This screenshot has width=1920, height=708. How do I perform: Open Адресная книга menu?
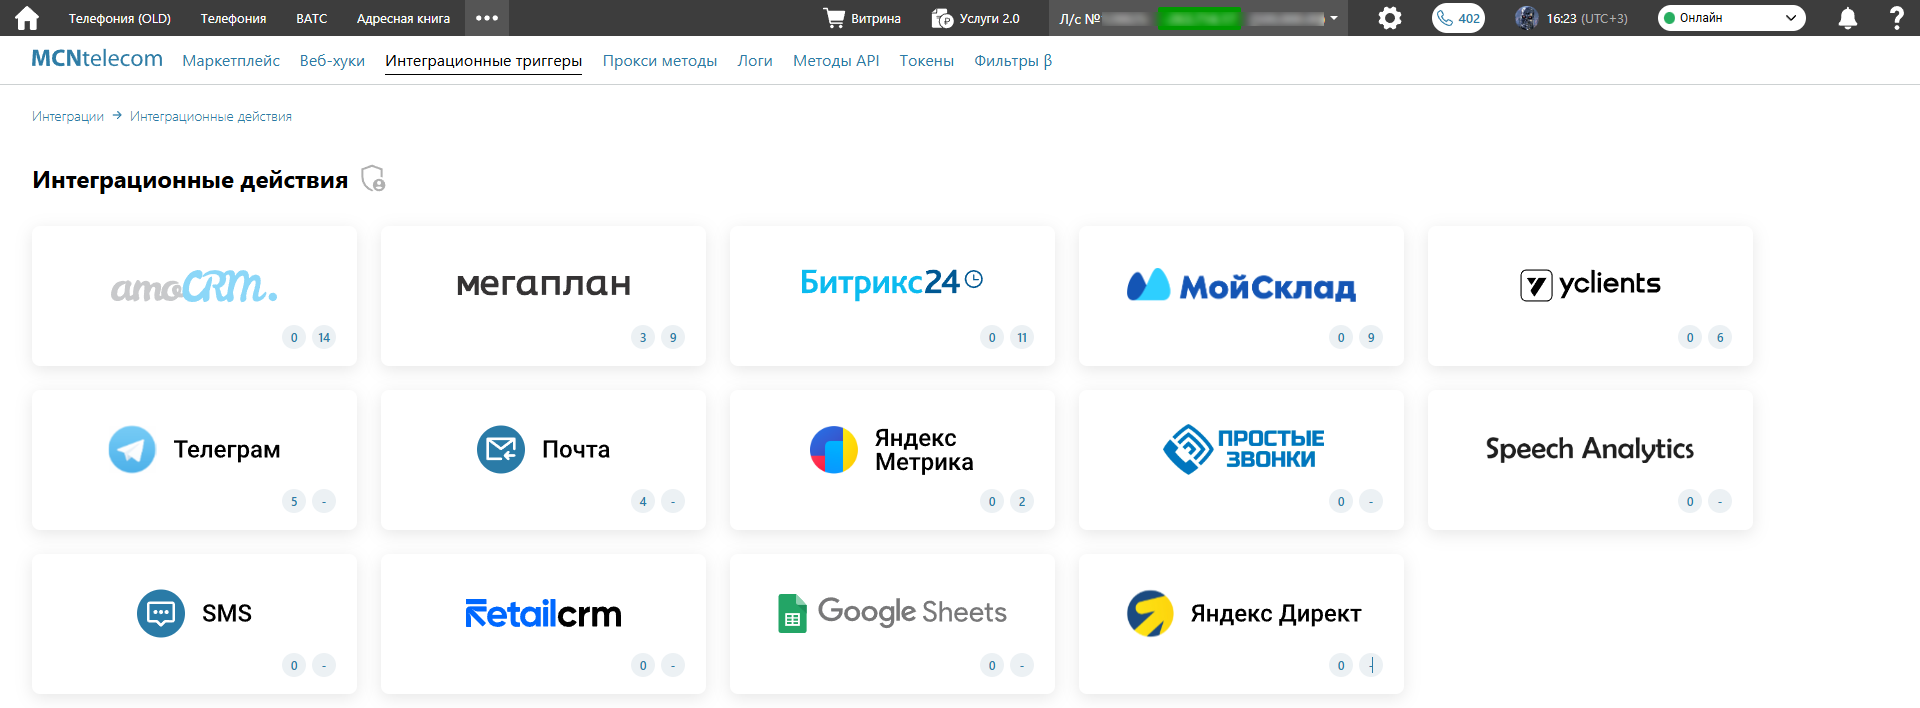(x=403, y=18)
